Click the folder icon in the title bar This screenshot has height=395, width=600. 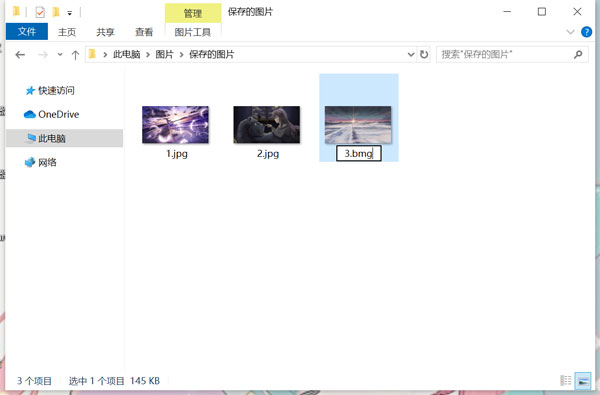tap(16, 11)
